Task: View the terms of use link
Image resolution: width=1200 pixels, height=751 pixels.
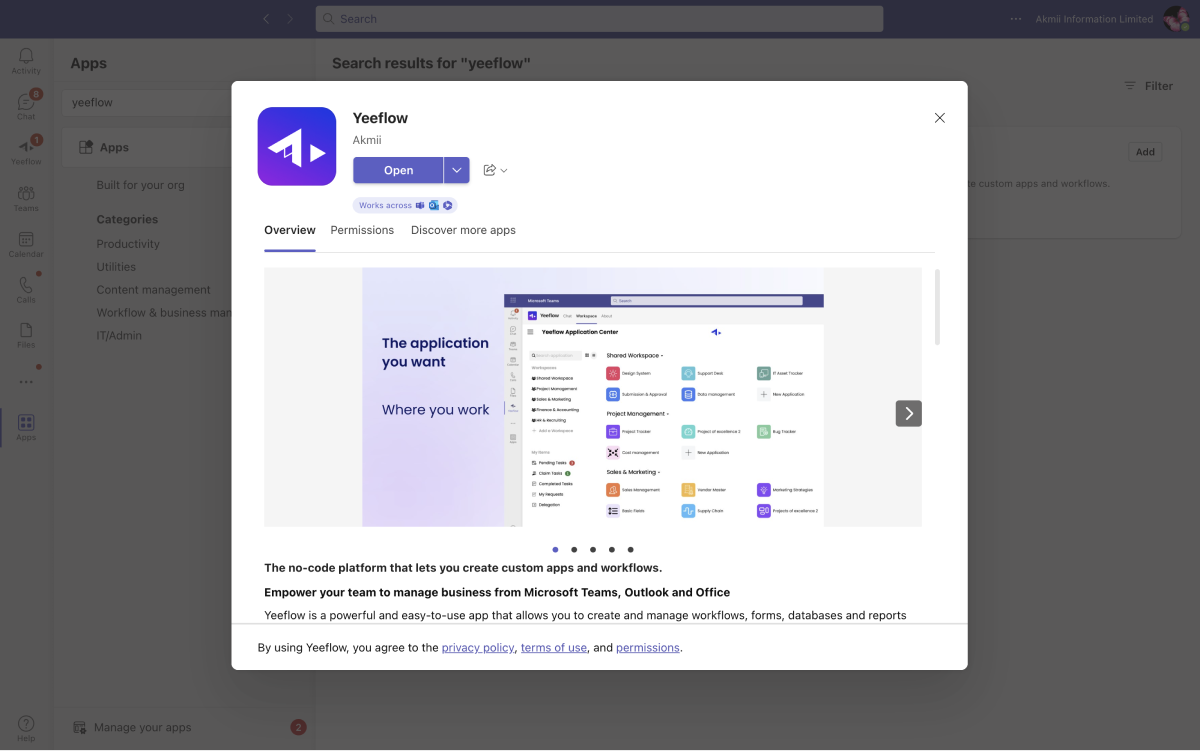Action: pyautogui.click(x=553, y=647)
